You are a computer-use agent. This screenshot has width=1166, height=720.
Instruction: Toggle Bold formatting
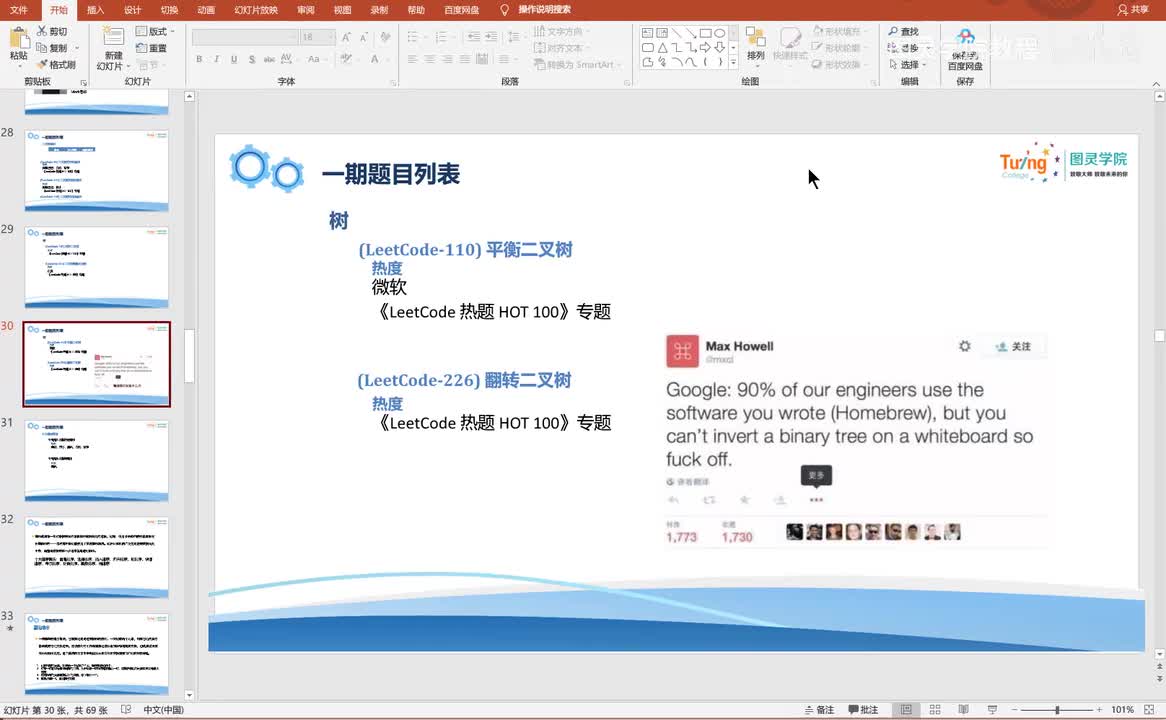coord(199,59)
